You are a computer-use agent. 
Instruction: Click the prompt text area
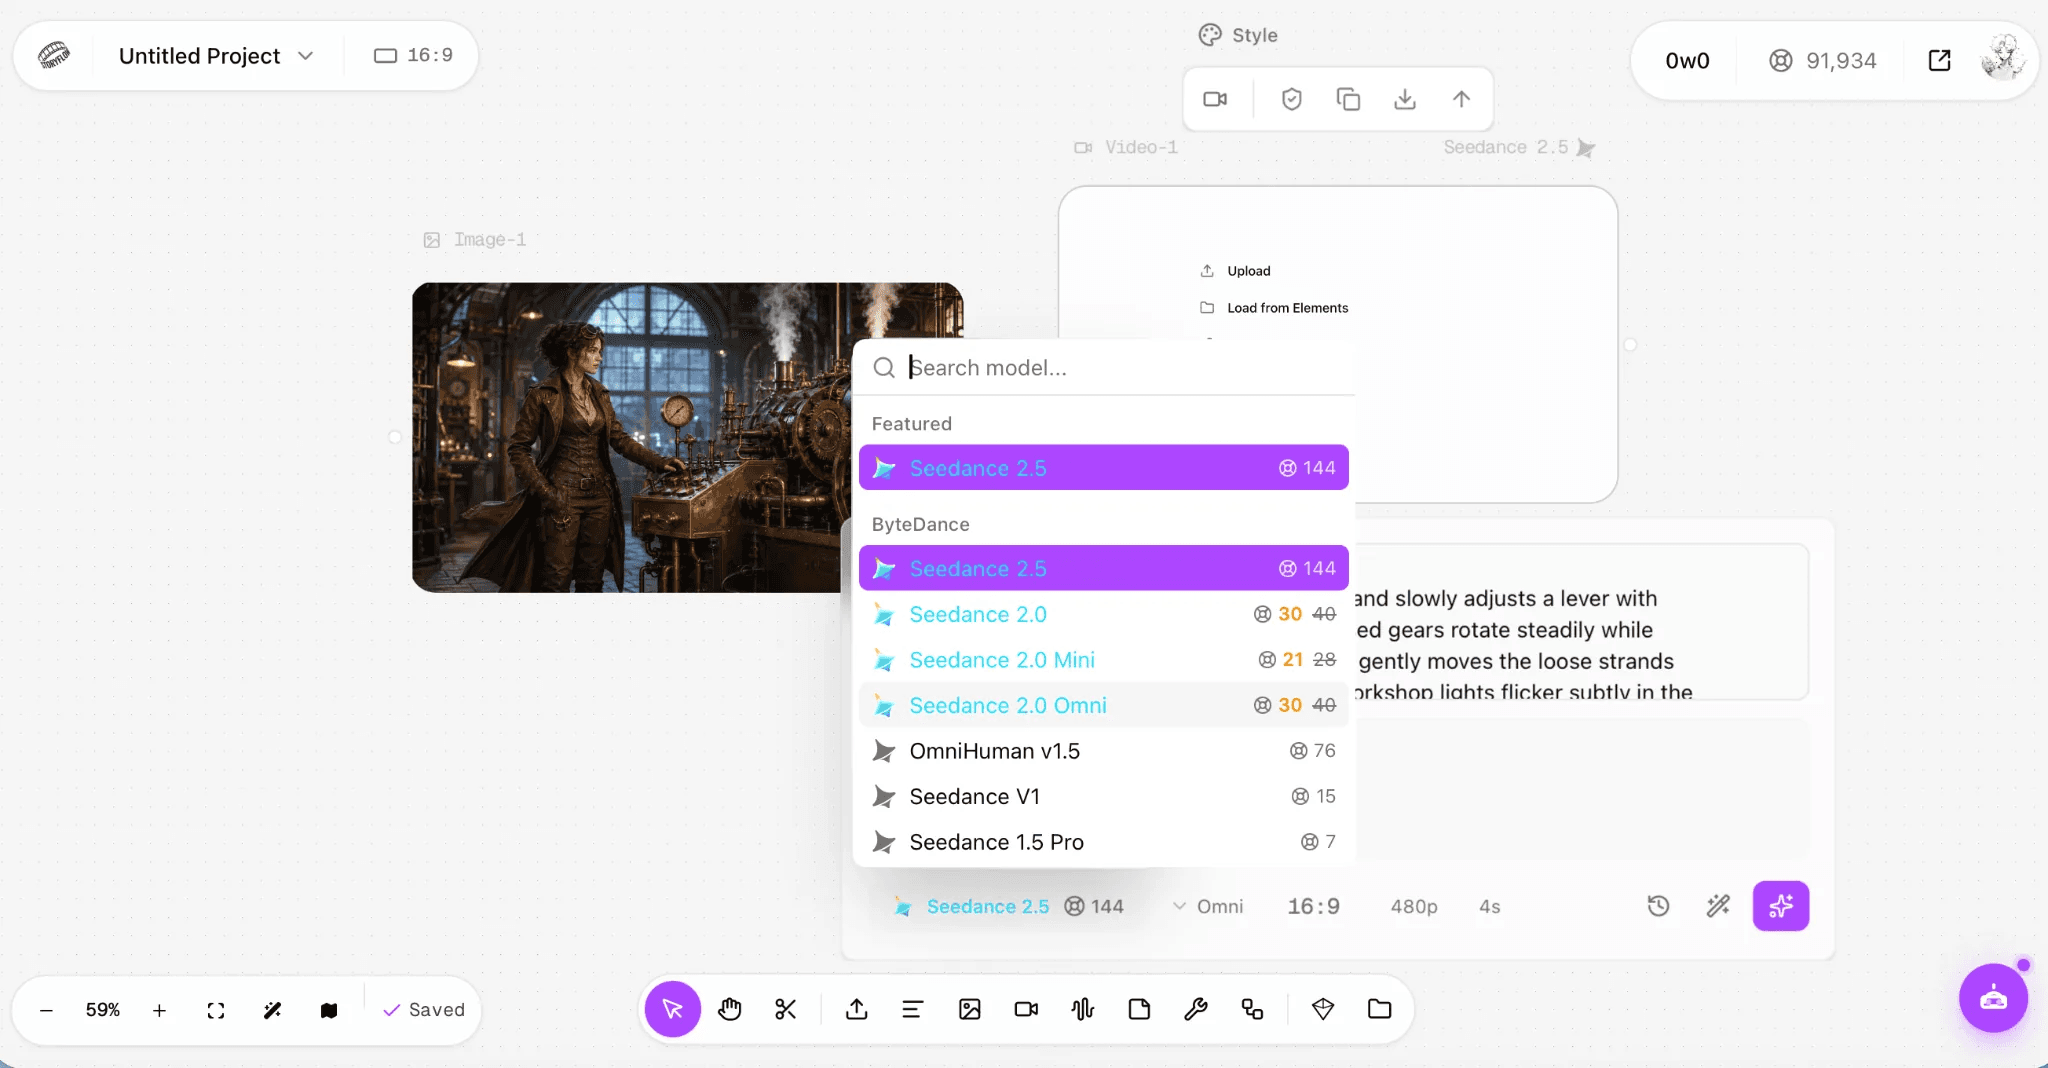click(1580, 622)
